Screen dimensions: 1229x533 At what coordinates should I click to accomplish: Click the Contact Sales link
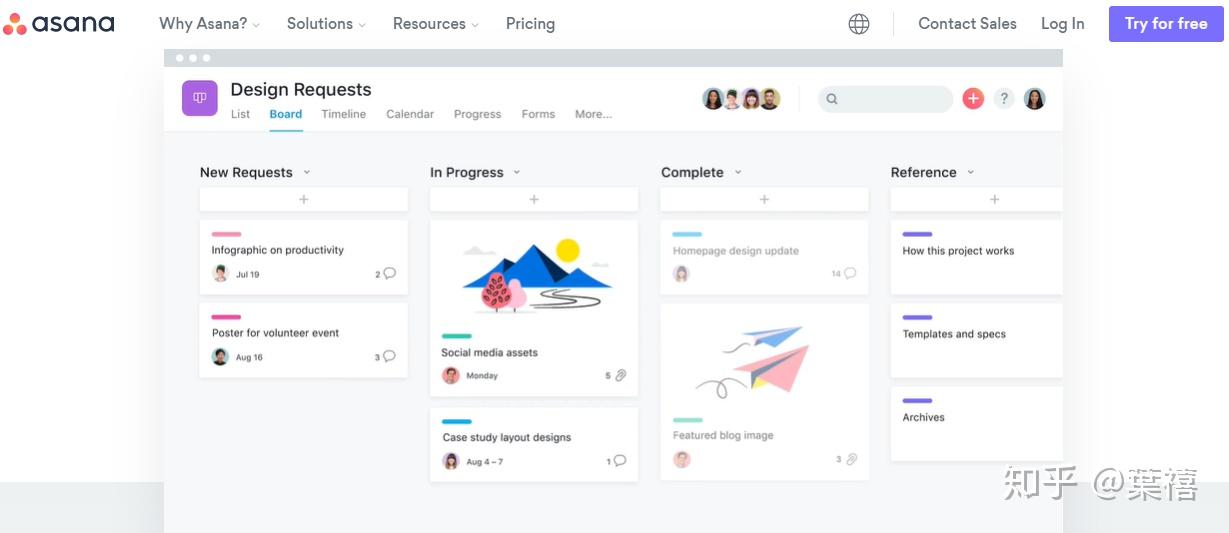tap(967, 24)
